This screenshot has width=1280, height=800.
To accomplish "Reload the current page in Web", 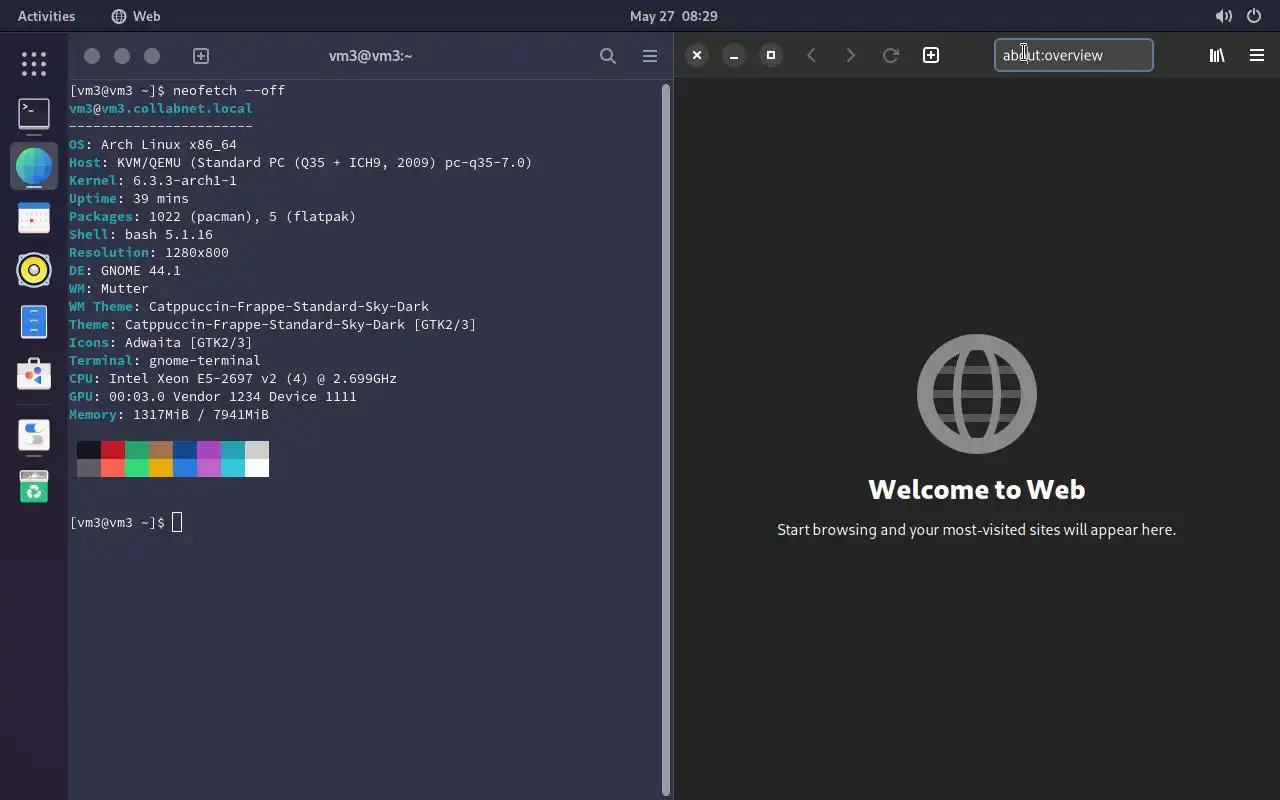I will click(x=890, y=55).
